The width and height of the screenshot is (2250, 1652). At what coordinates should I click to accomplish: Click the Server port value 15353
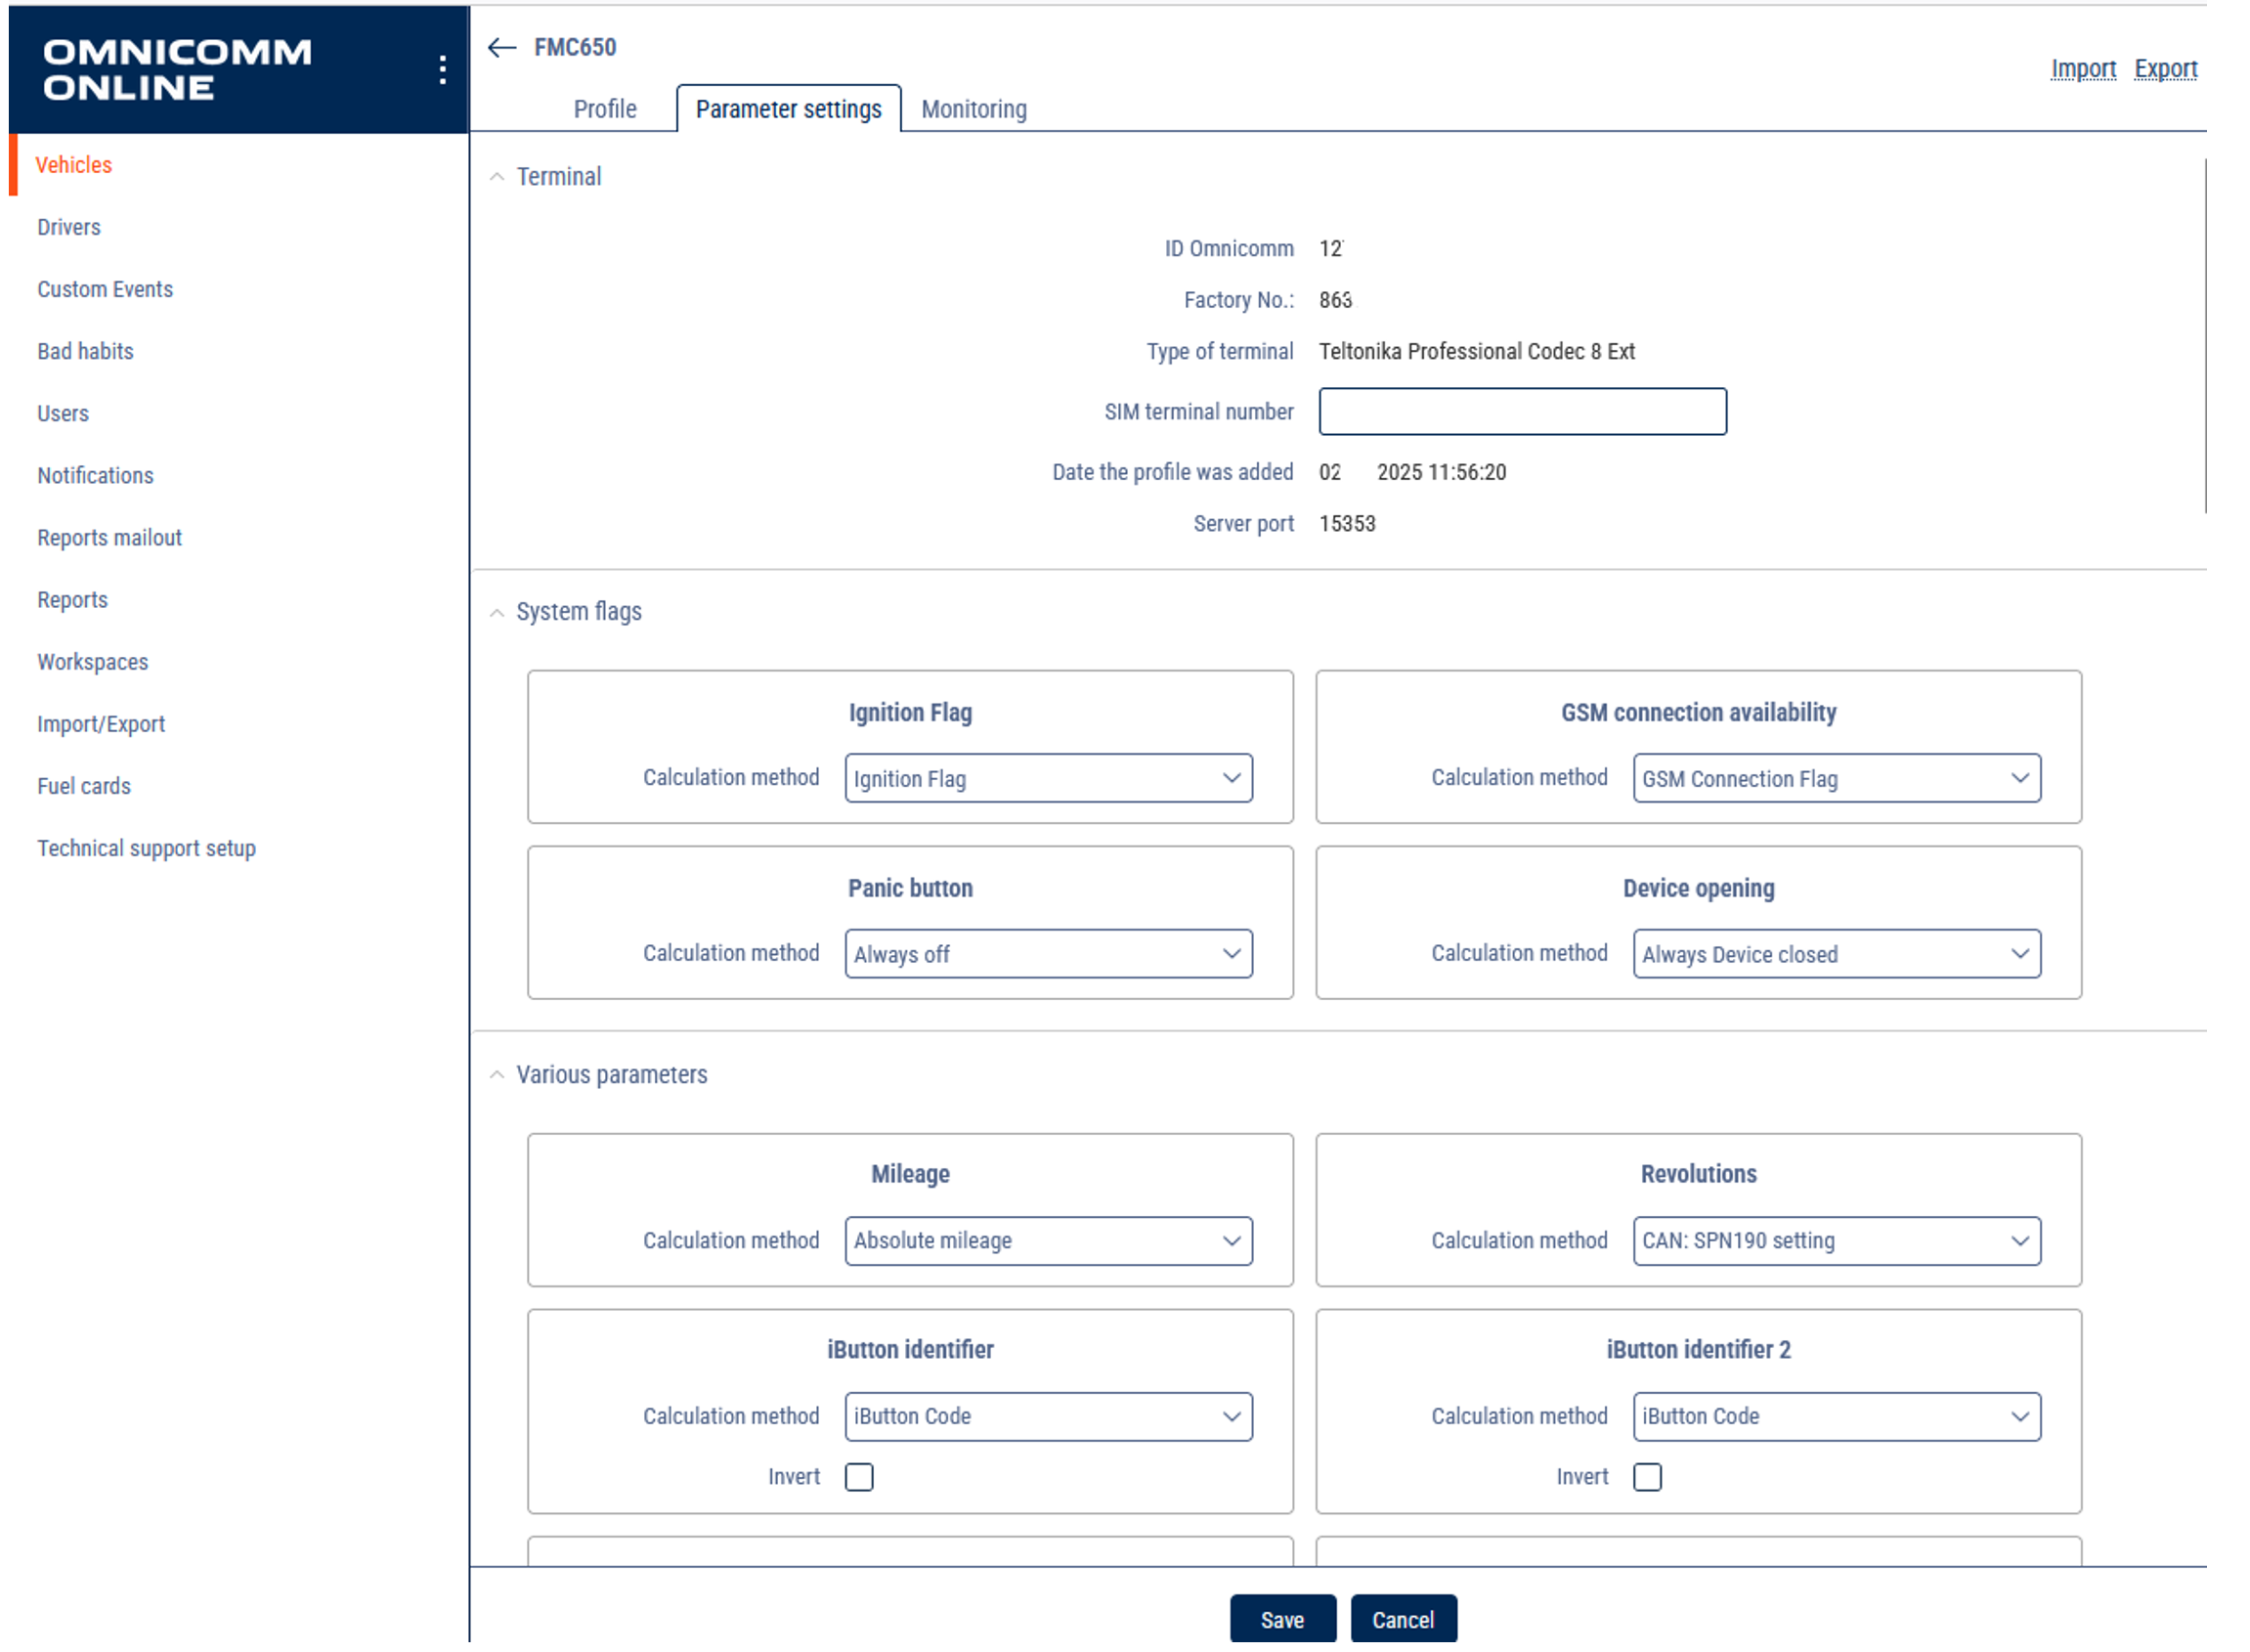[x=1347, y=523]
